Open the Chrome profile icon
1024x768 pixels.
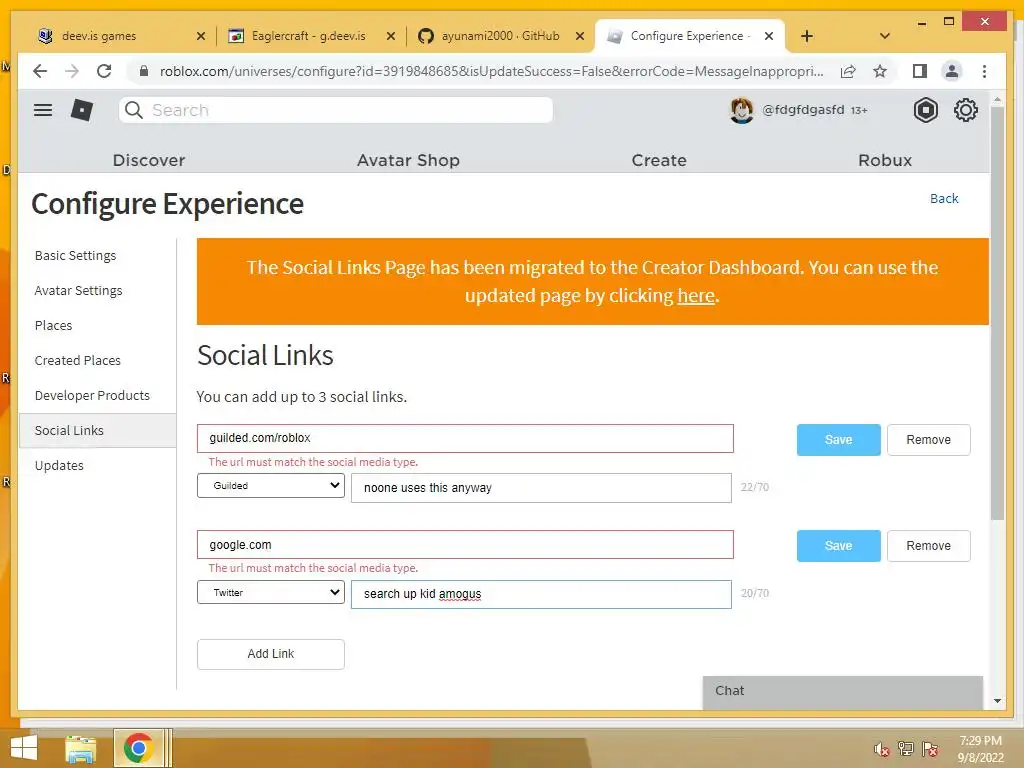pyautogui.click(x=952, y=71)
